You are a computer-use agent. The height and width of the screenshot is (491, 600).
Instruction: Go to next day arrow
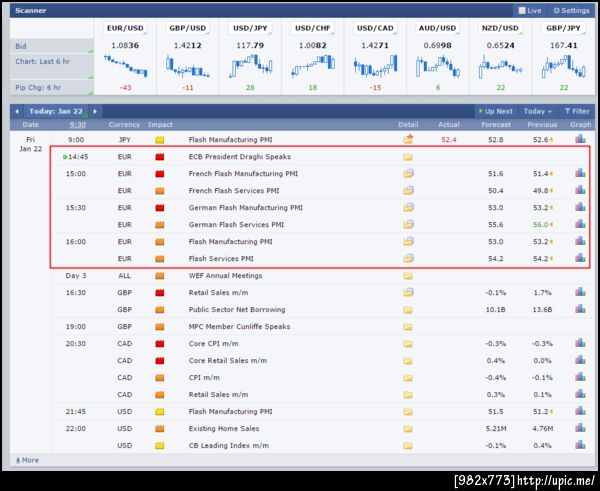pos(95,111)
